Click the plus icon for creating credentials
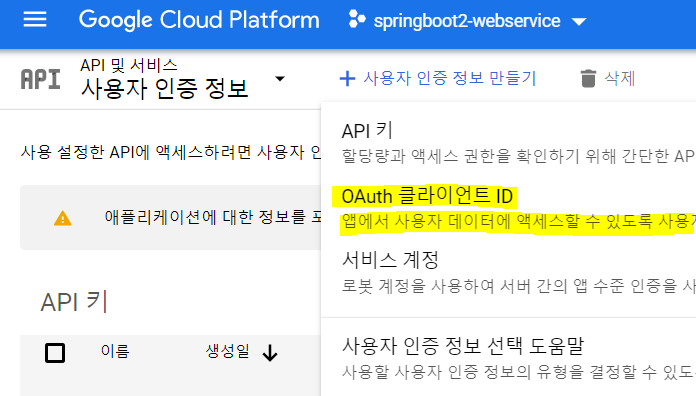696x396 pixels. [347, 79]
